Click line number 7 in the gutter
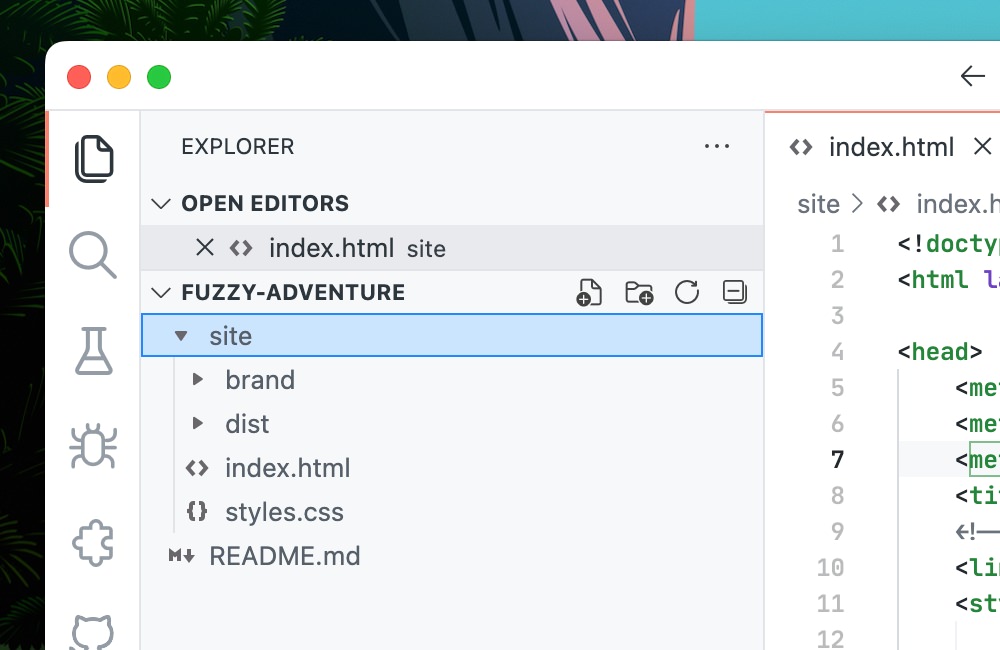1000x650 pixels. point(837,459)
